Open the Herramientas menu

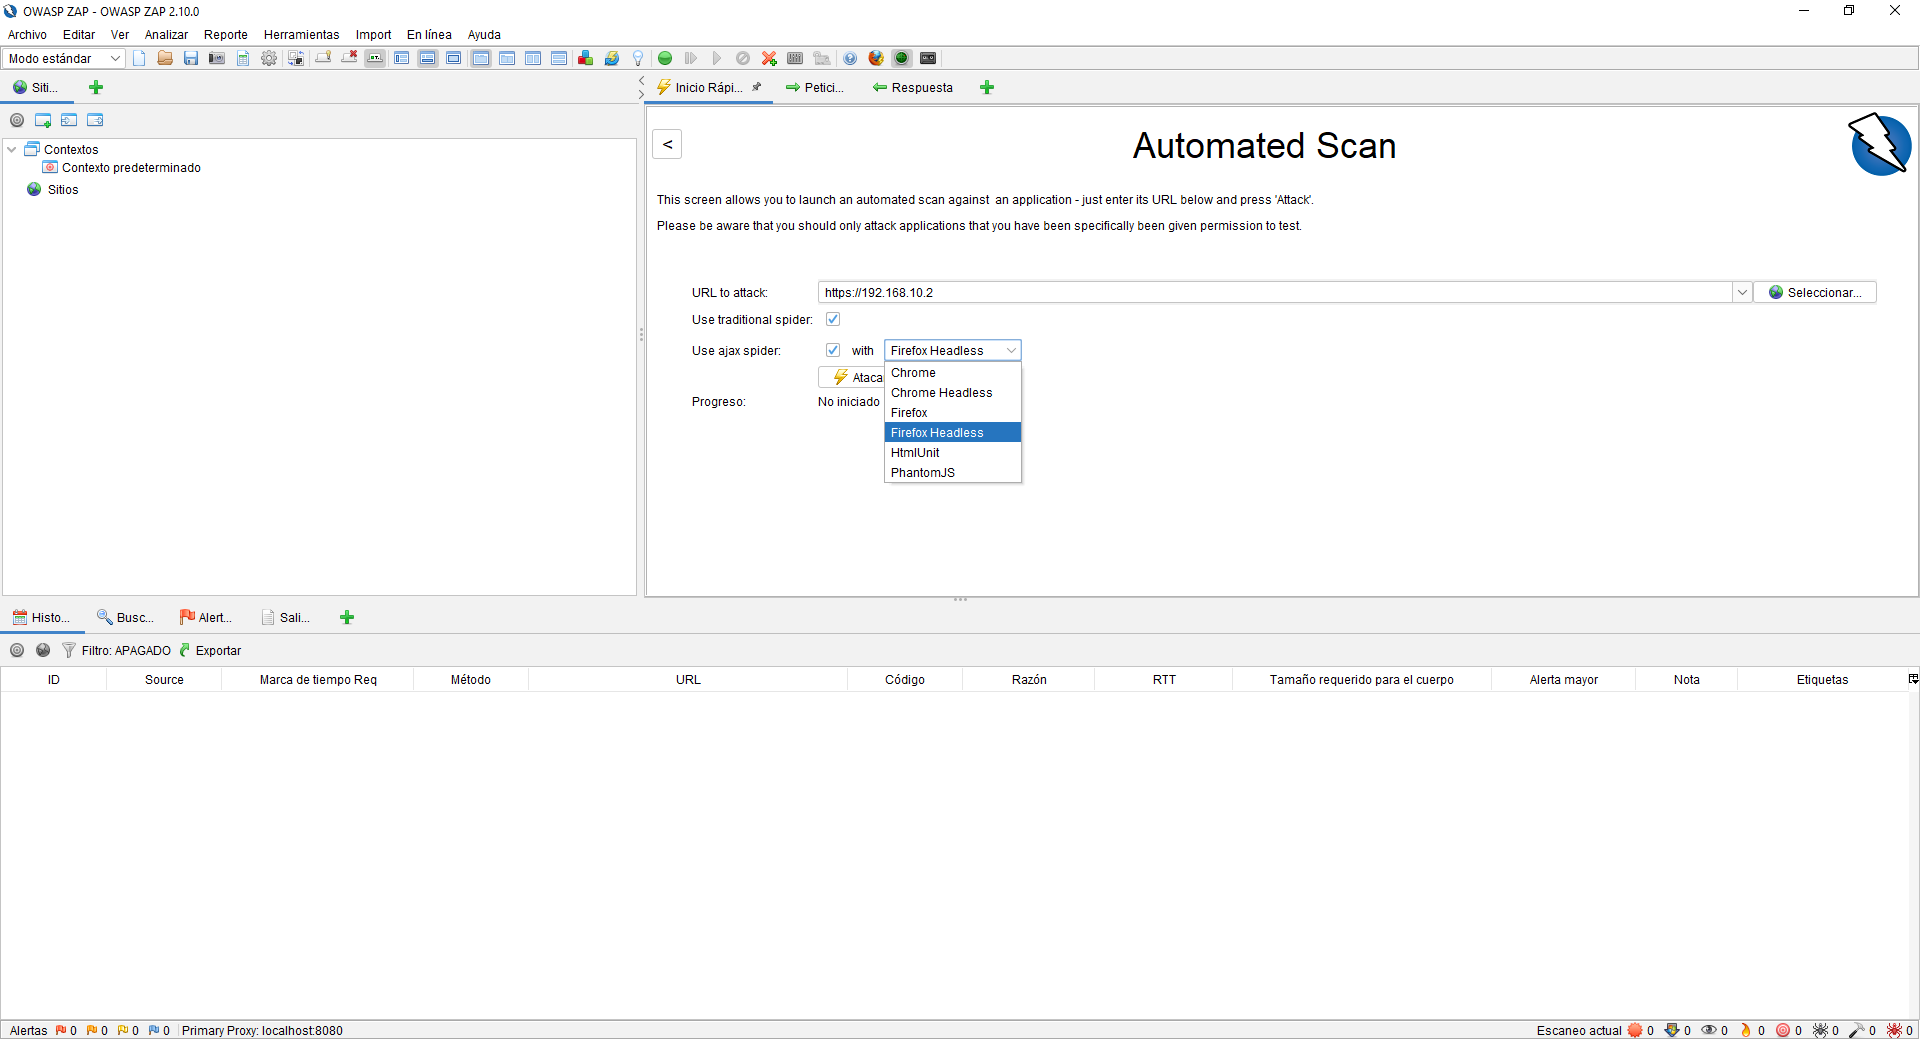coord(301,35)
